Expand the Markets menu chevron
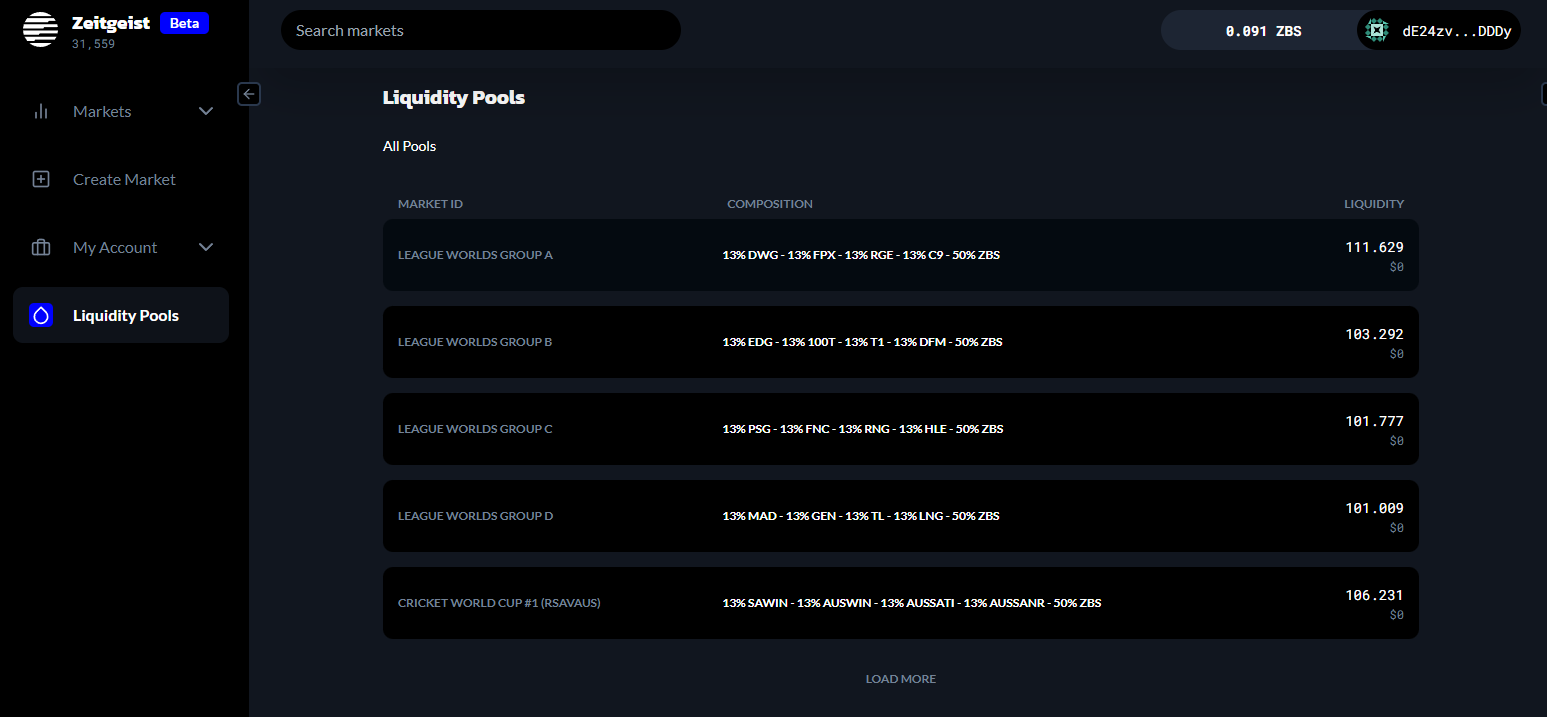This screenshot has width=1547, height=717. point(206,111)
